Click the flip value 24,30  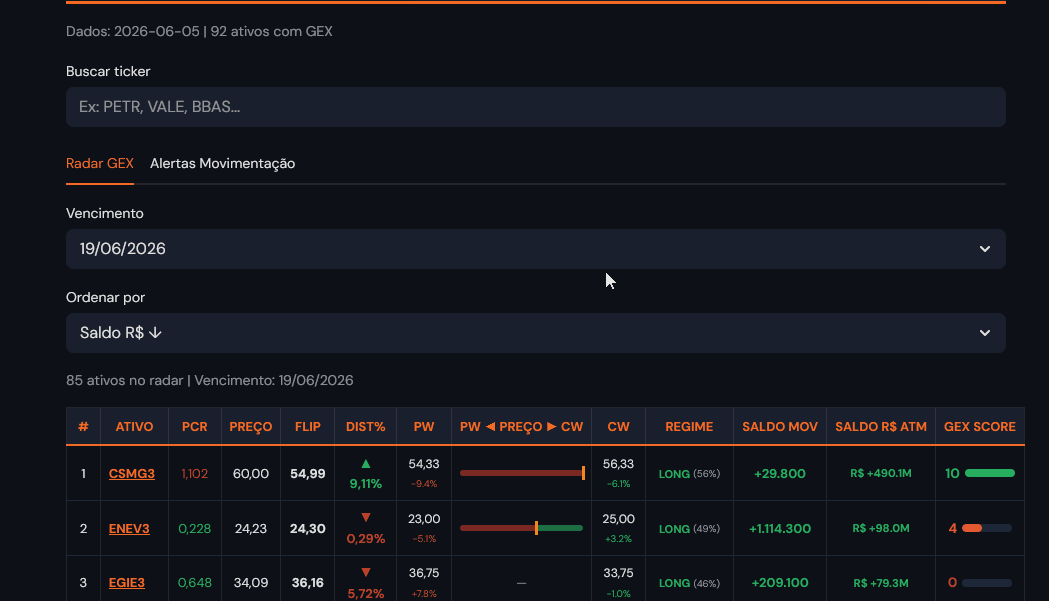click(x=308, y=529)
